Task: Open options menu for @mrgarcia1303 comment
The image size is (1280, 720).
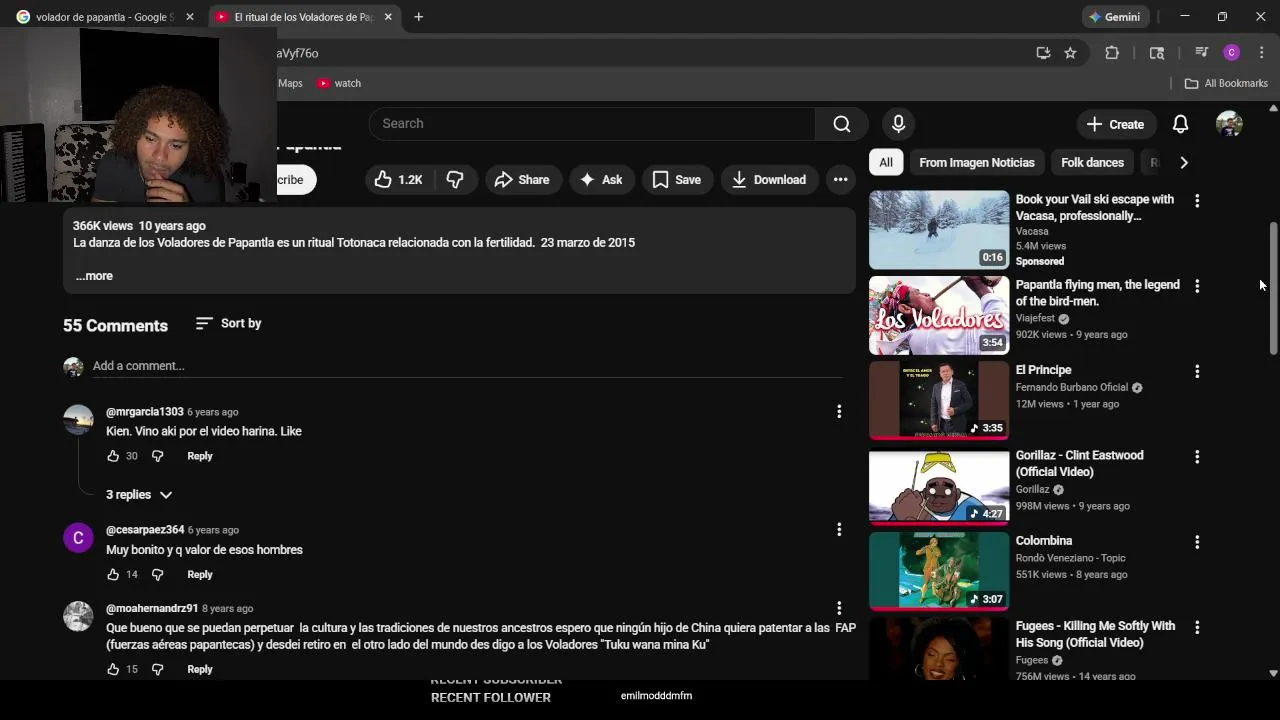Action: [839, 411]
